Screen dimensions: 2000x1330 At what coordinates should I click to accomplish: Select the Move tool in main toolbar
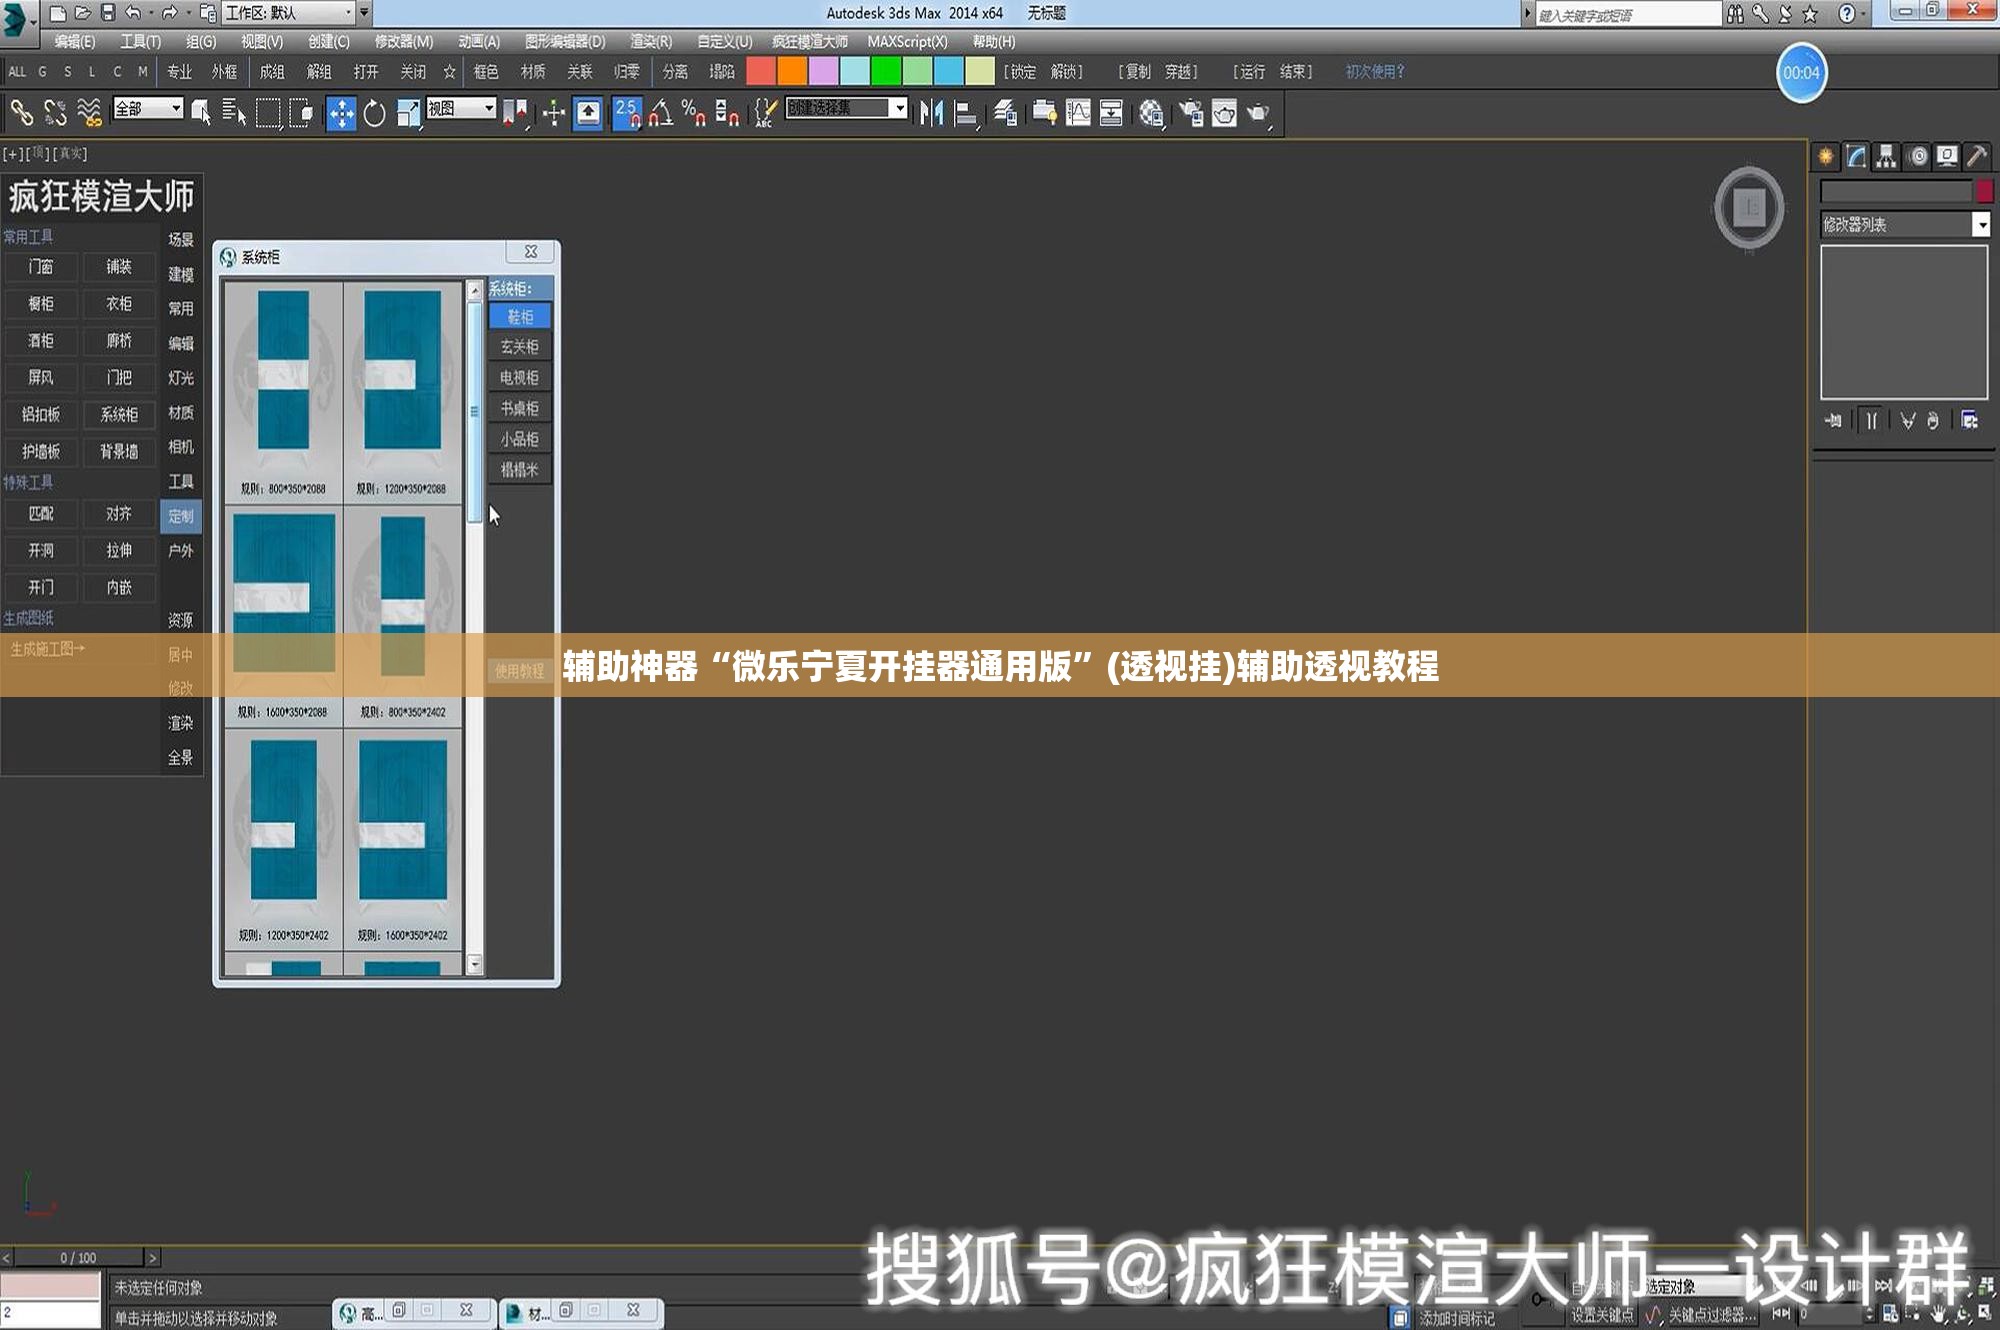(341, 113)
